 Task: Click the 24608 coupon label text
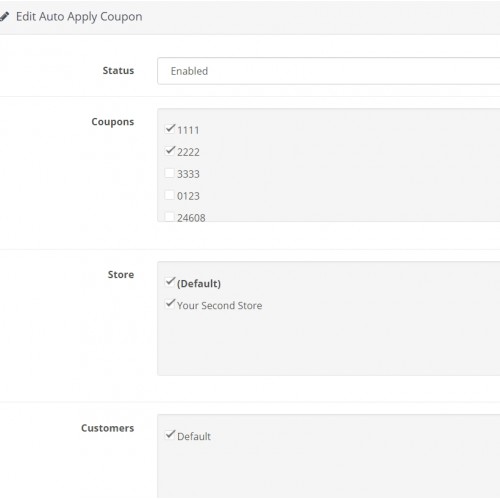tap(191, 218)
